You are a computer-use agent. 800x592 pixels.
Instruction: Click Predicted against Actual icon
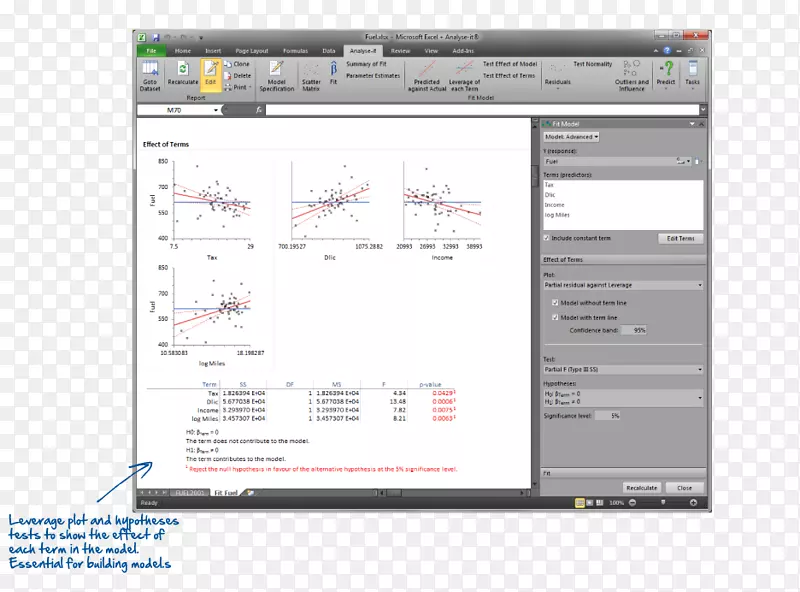pyautogui.click(x=426, y=76)
